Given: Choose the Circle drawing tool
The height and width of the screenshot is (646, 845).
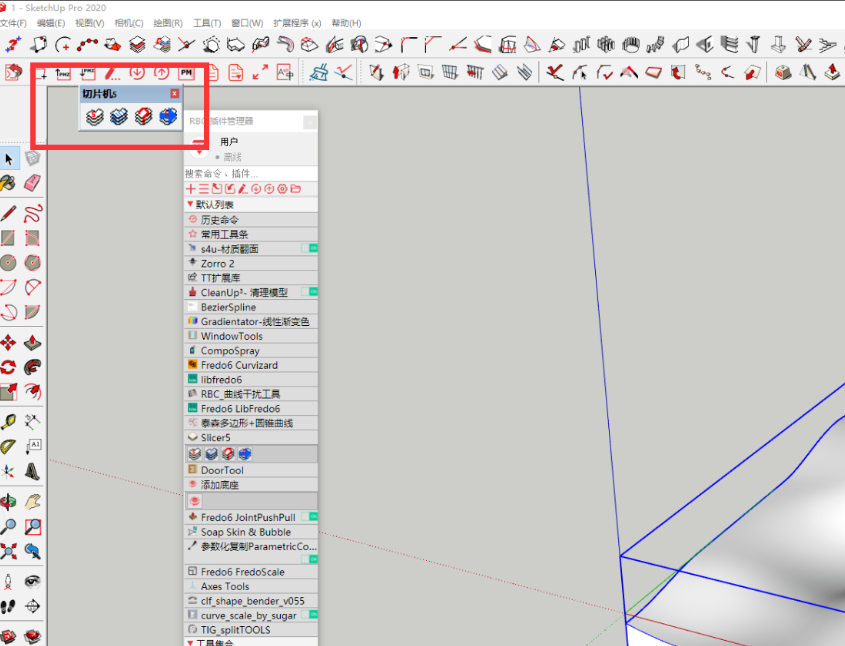Looking at the screenshot, I should [x=8, y=263].
